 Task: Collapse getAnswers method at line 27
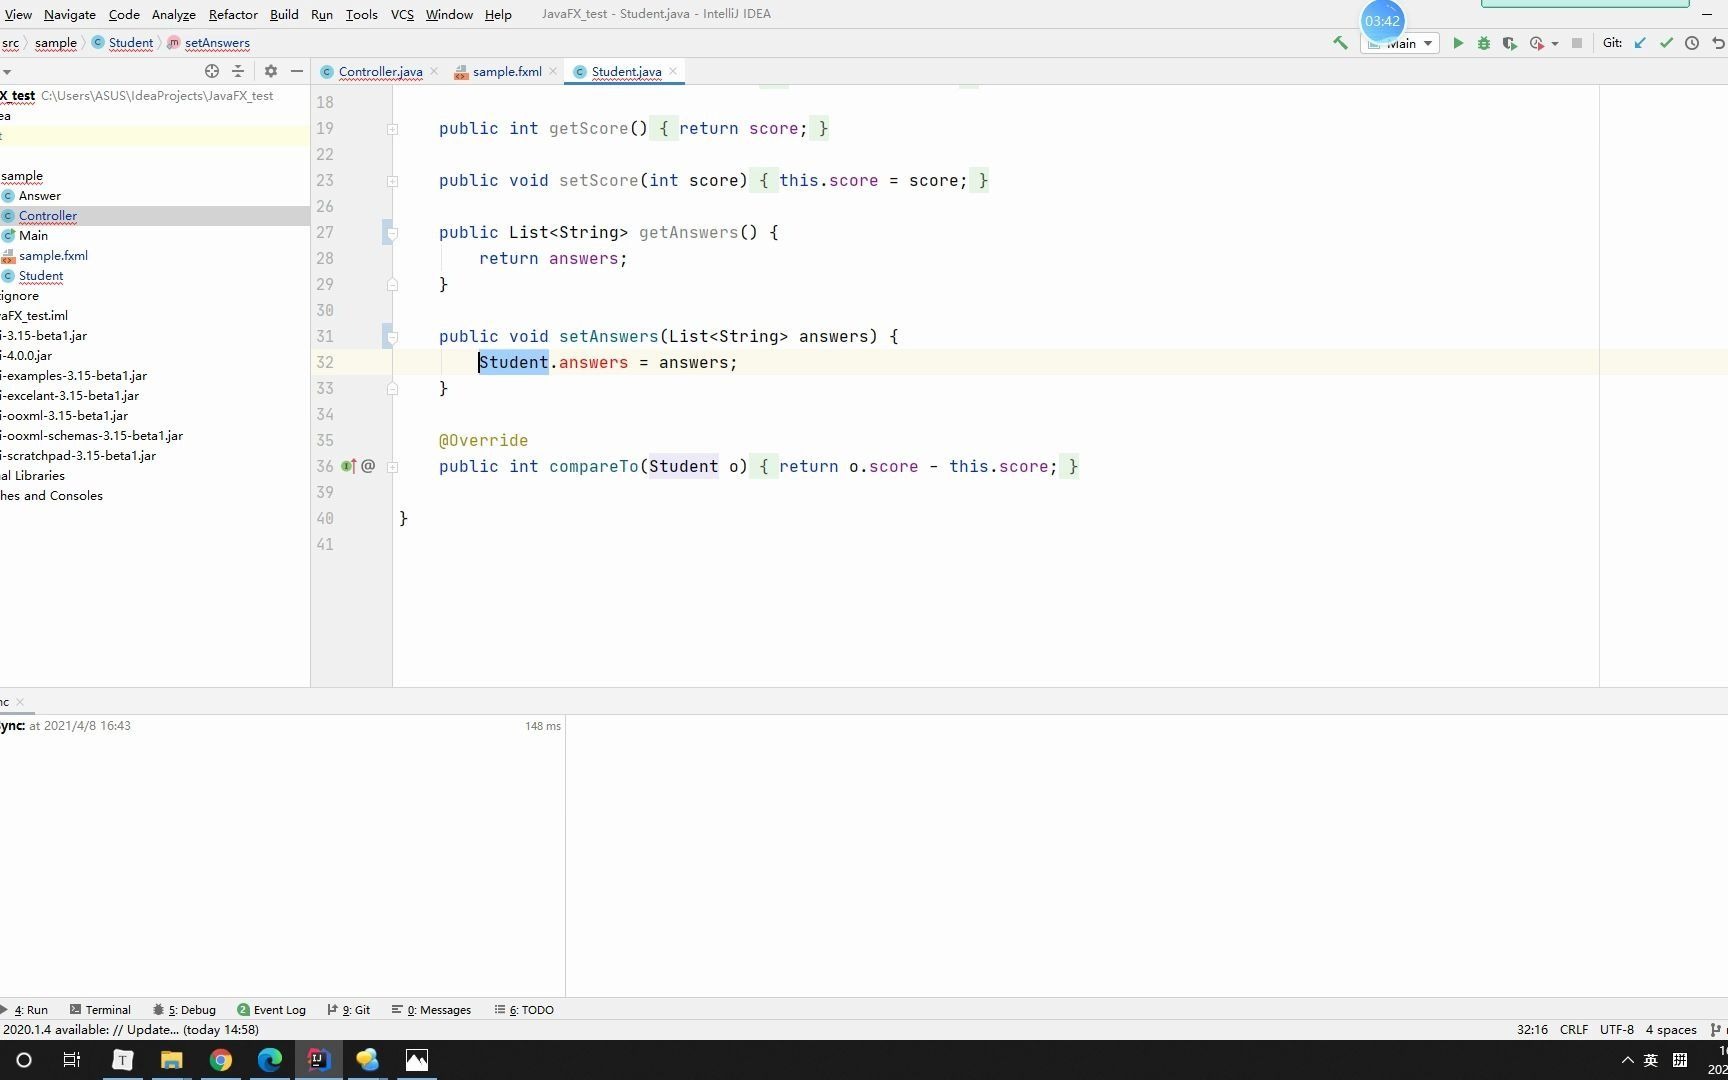(x=392, y=233)
